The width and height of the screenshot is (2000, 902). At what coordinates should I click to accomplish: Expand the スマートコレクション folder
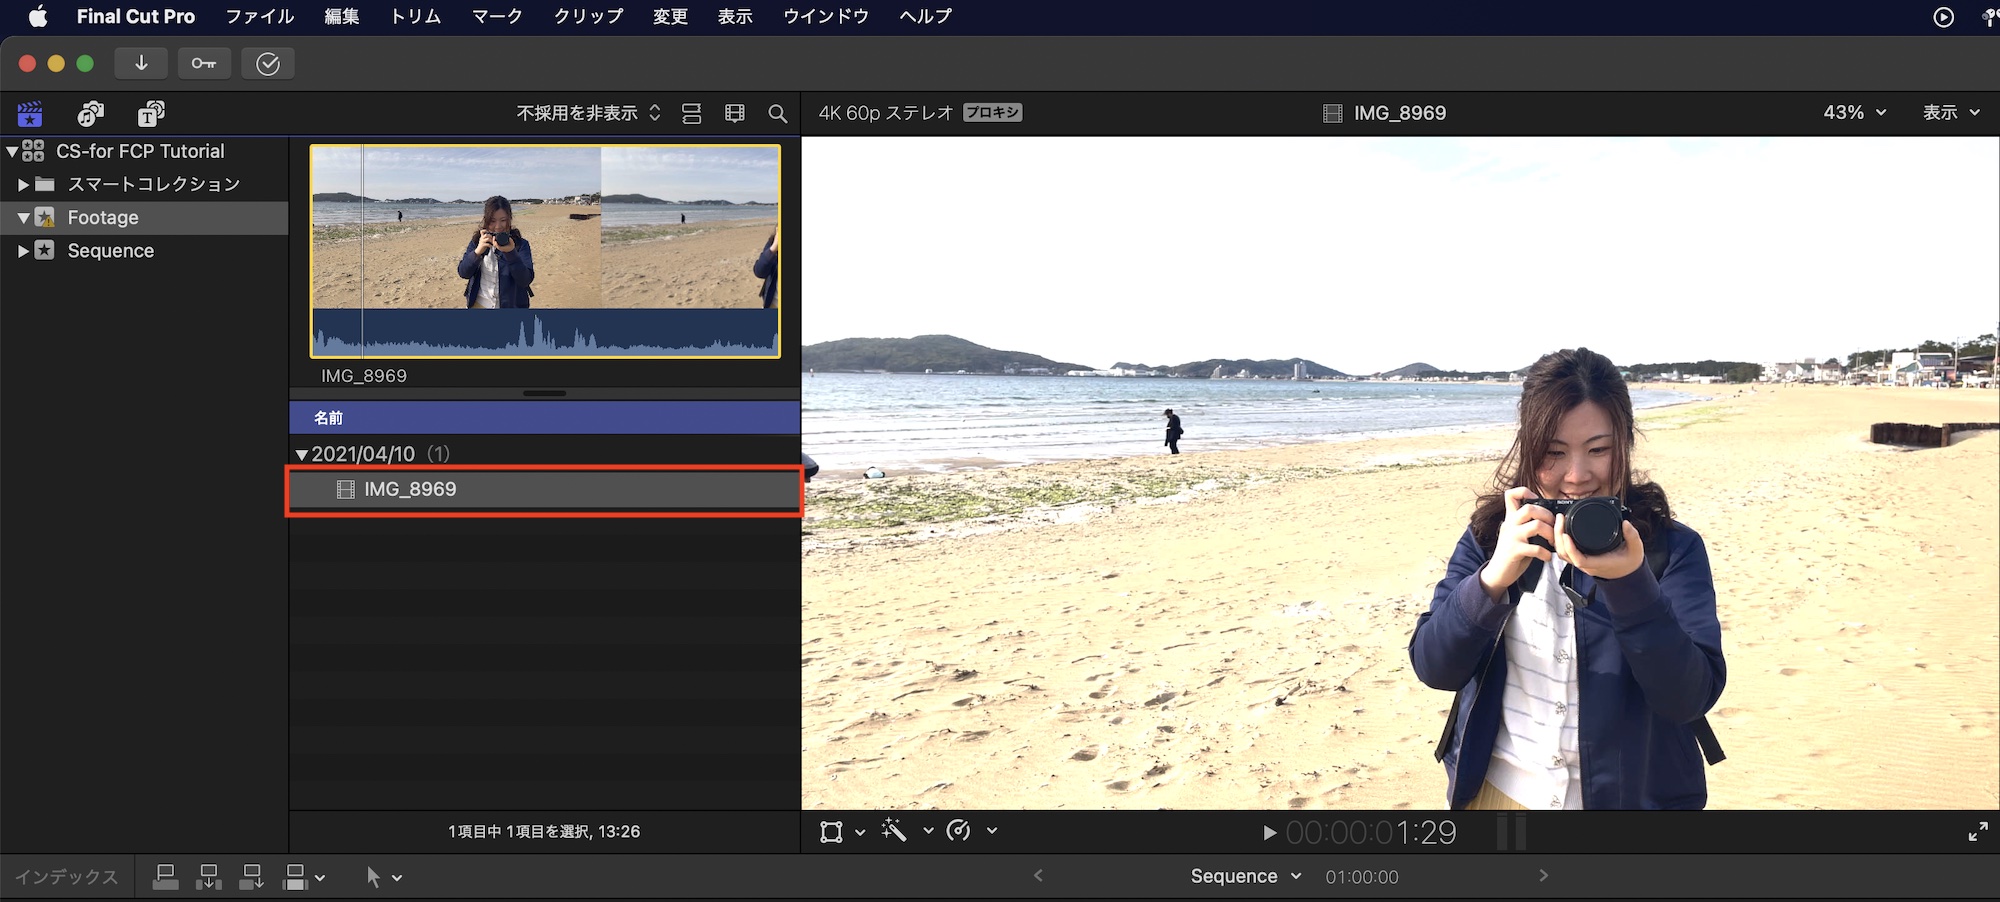23,185
